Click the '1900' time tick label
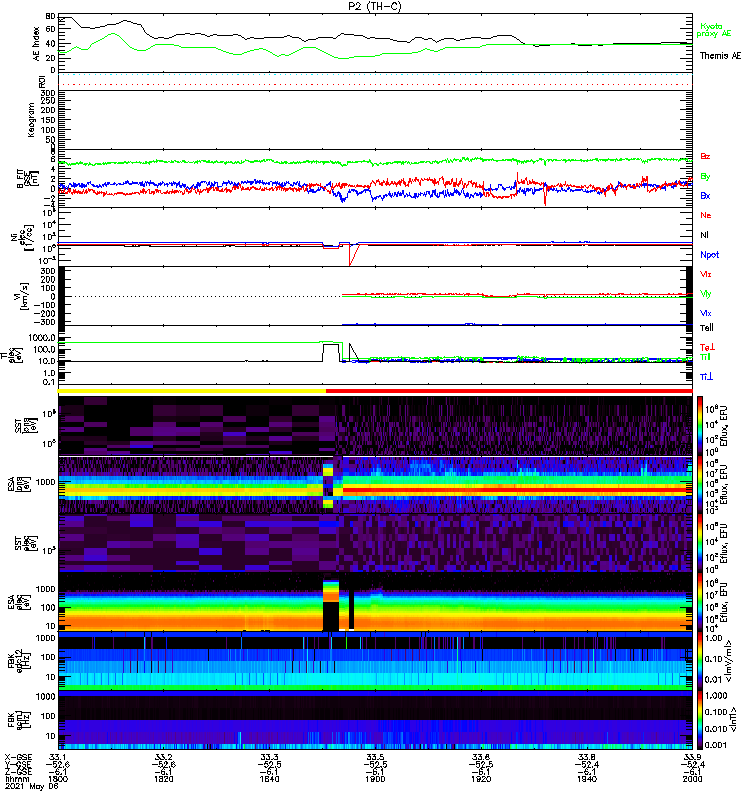The image size is (750, 800). coord(375,779)
